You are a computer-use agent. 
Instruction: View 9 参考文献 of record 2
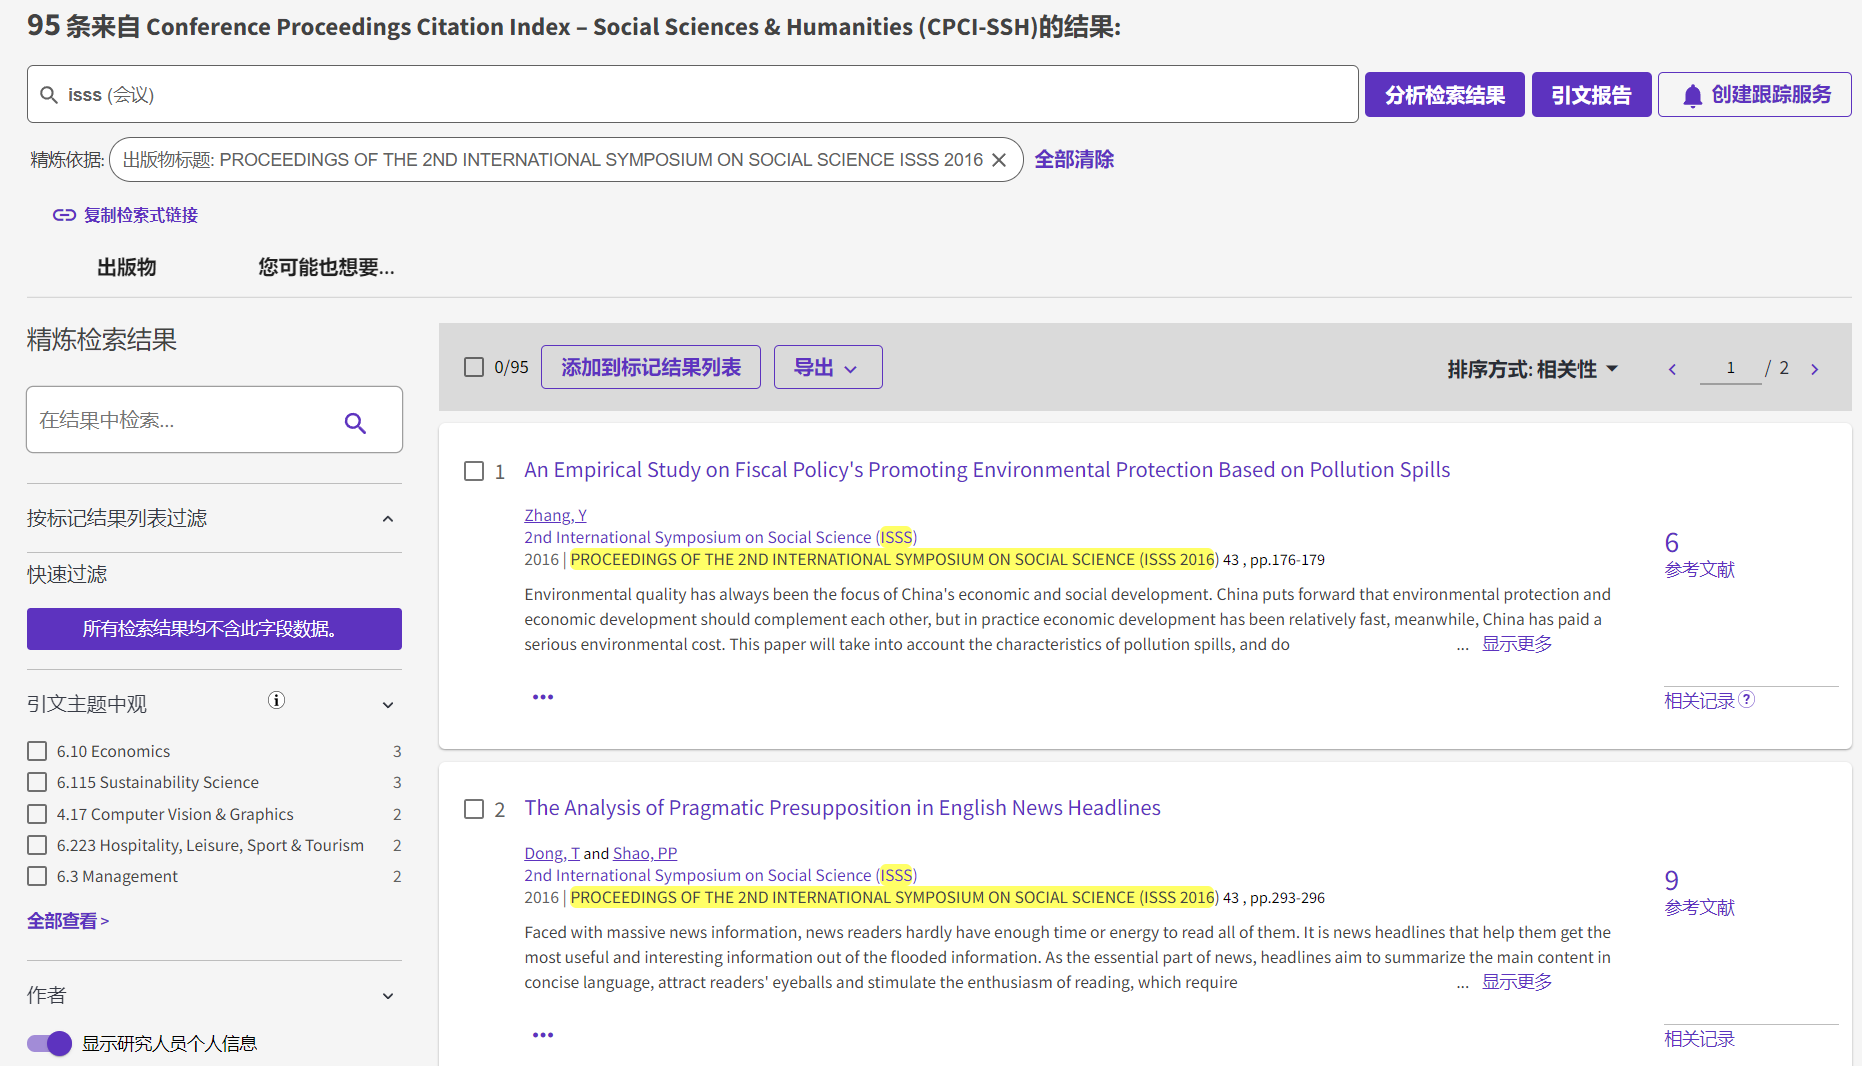click(1699, 893)
